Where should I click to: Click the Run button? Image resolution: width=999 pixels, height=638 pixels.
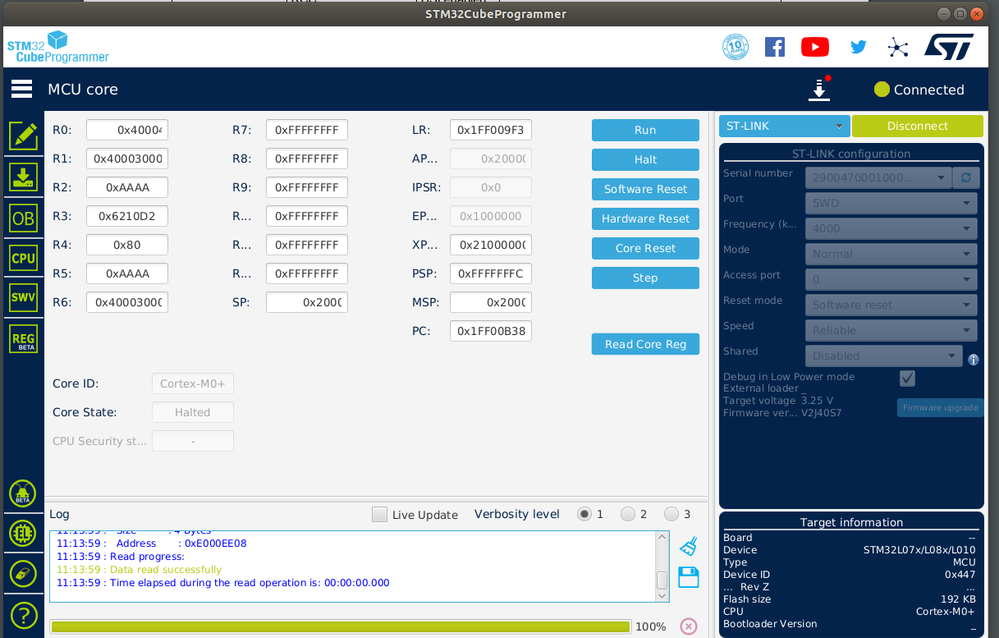point(645,130)
